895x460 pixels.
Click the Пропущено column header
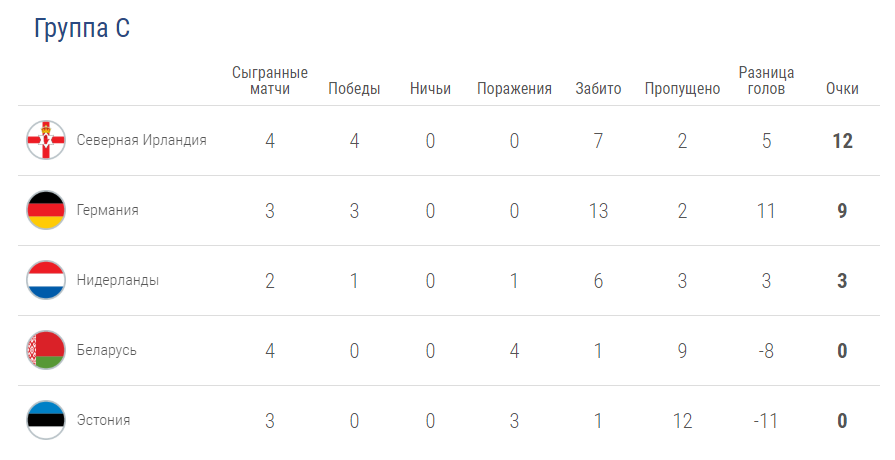click(682, 89)
